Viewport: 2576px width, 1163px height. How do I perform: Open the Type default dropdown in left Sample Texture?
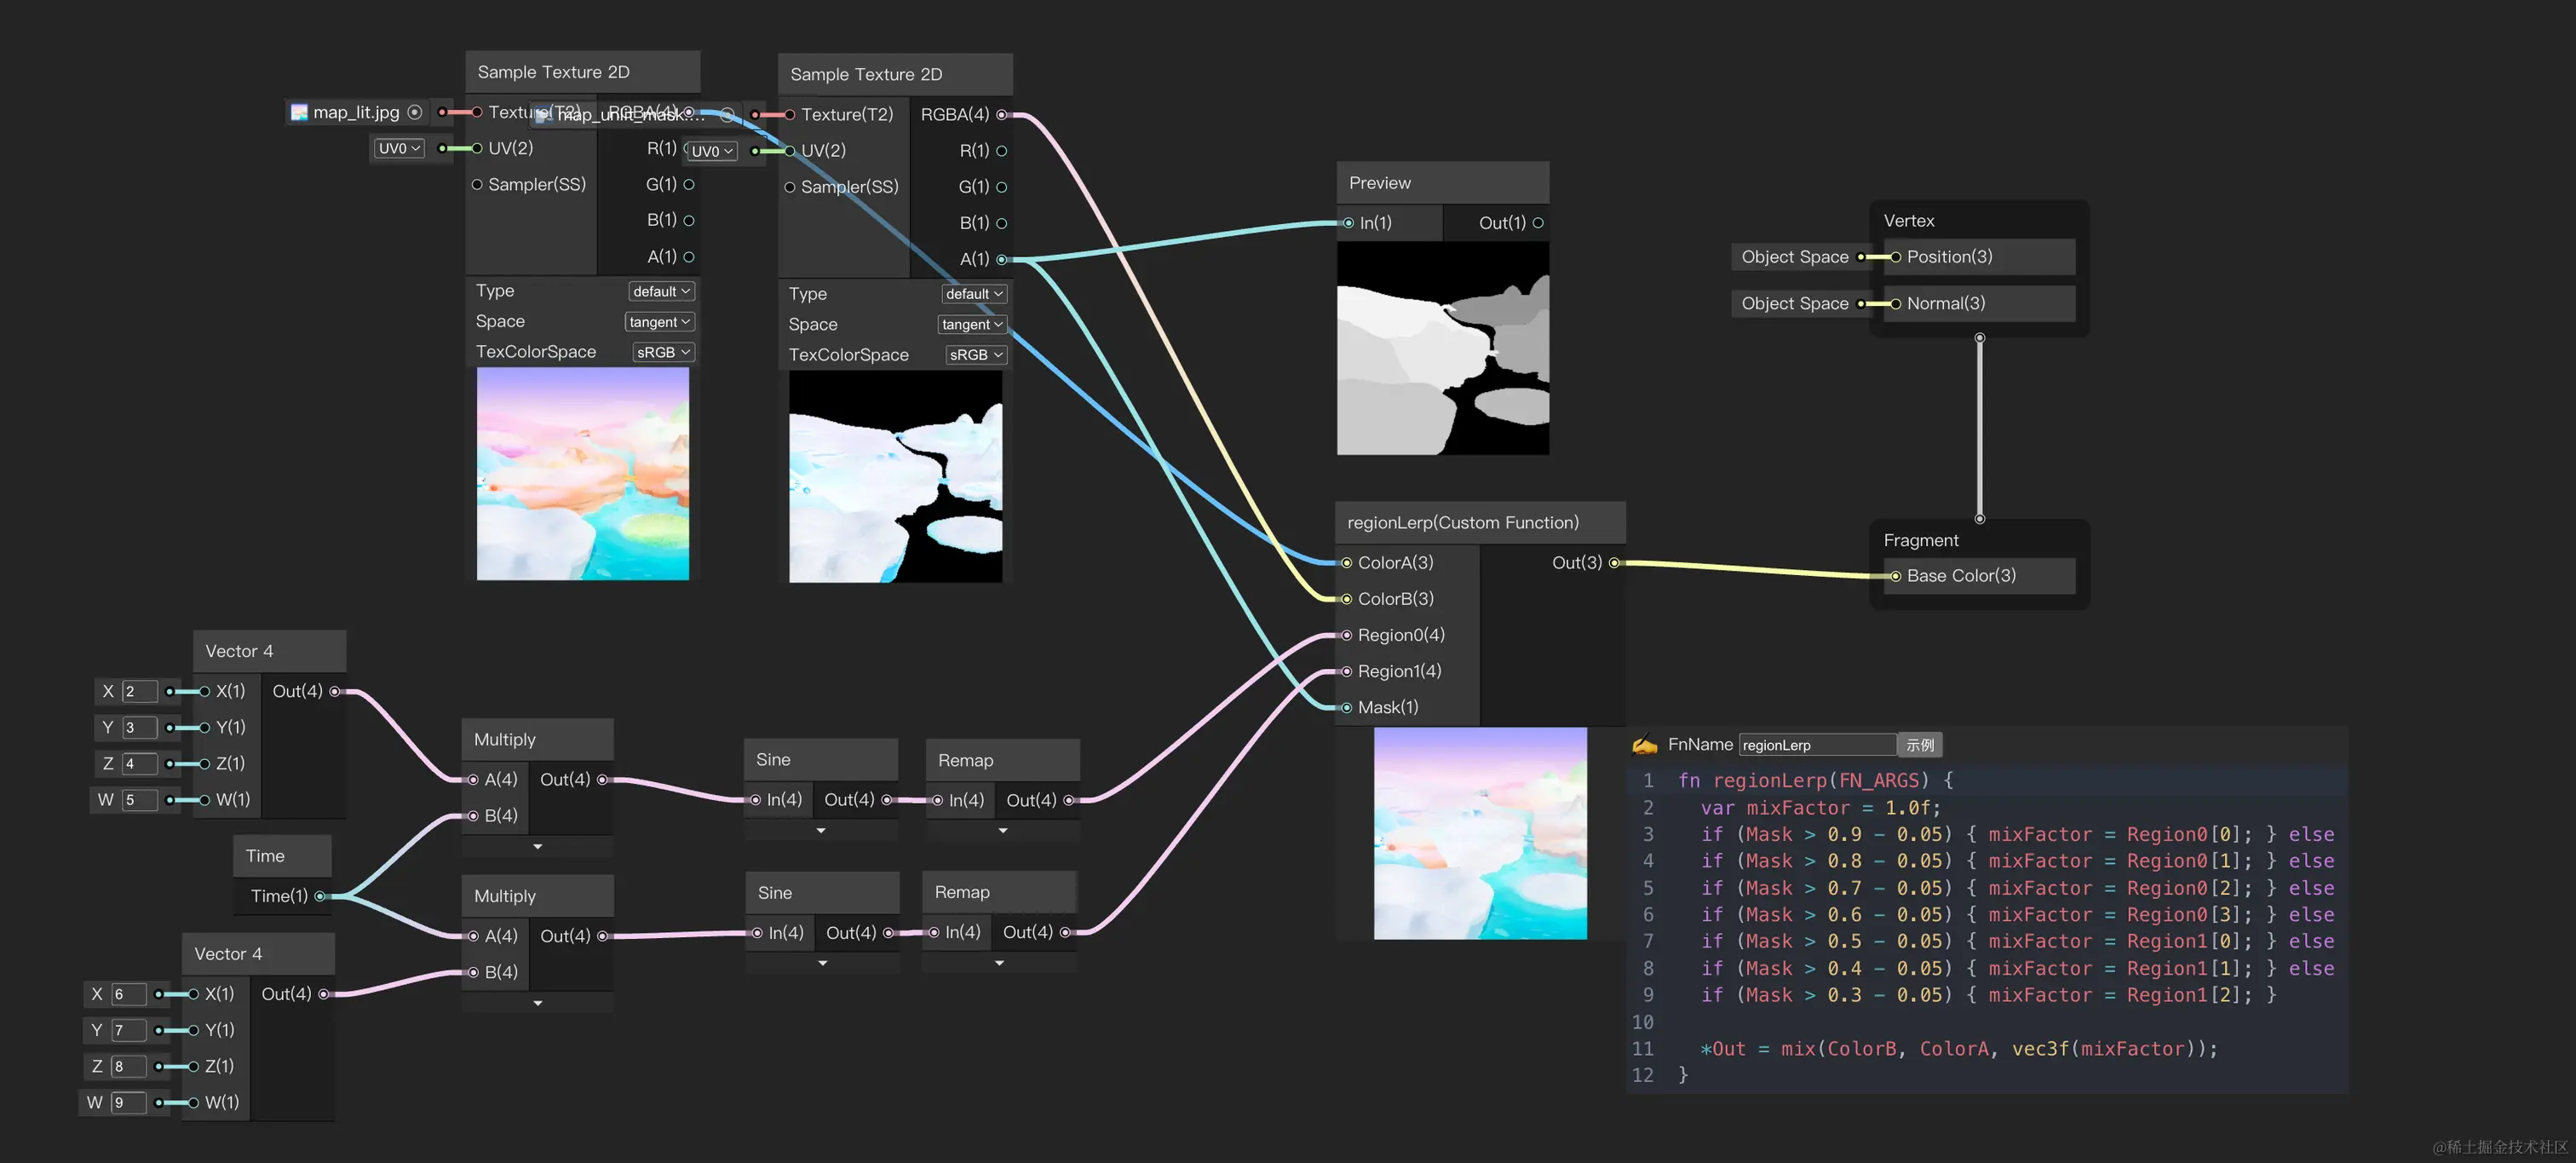click(x=661, y=291)
